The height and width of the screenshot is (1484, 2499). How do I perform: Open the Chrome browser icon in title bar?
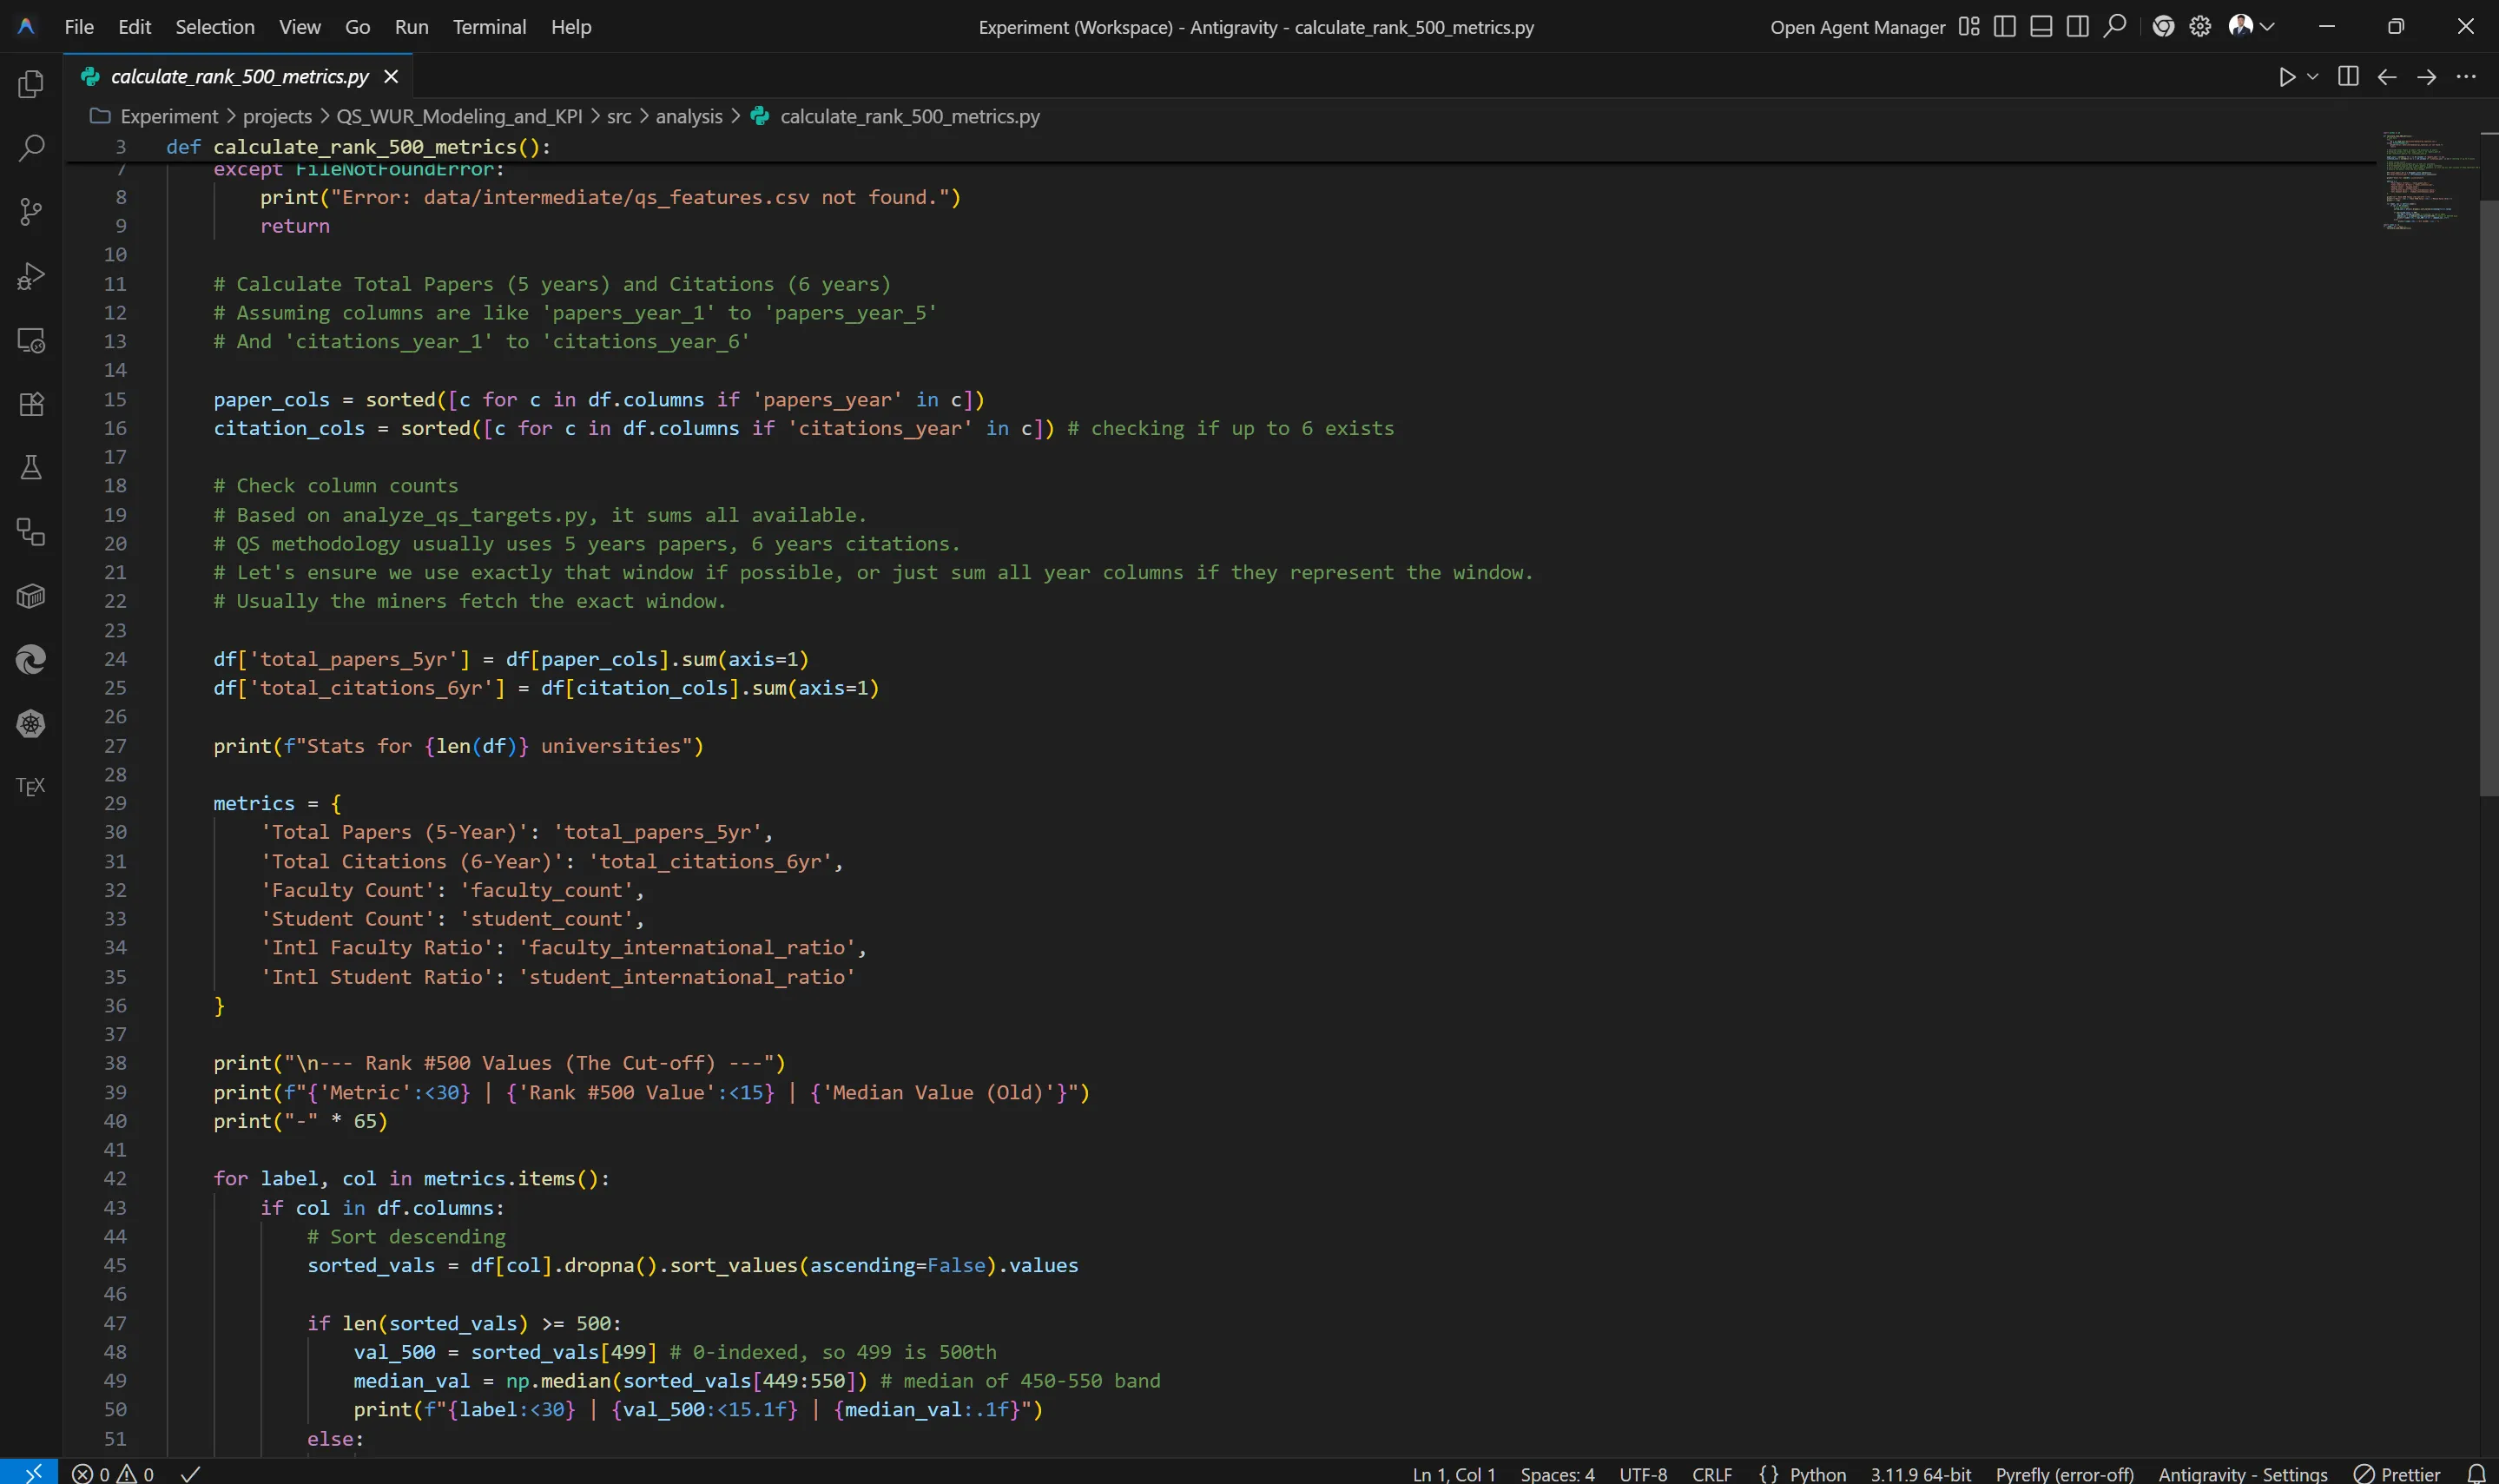tap(2163, 26)
